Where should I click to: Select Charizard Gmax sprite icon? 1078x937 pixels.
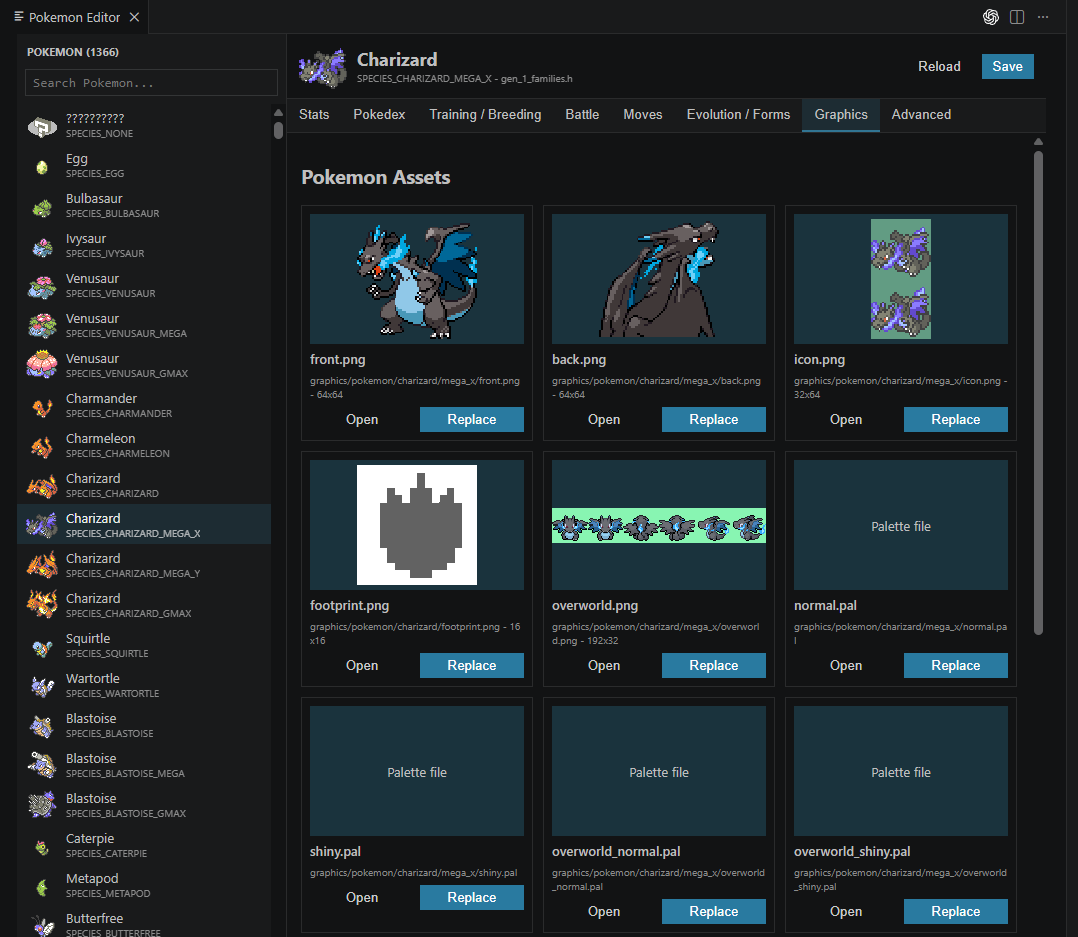point(42,606)
